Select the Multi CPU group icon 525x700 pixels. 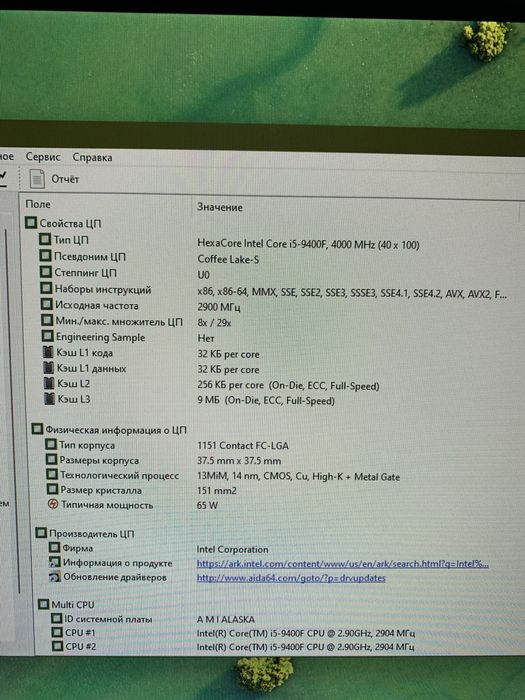click(x=43, y=604)
